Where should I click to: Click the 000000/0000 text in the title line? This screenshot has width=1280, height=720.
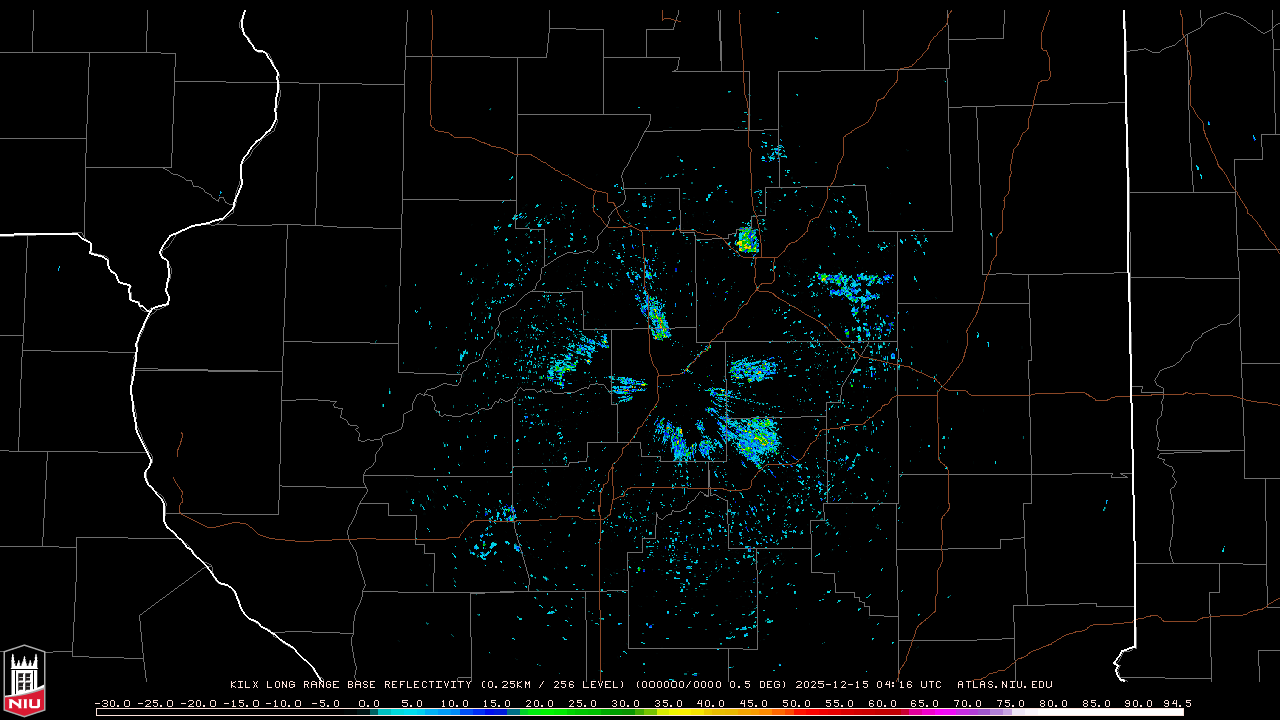click(x=678, y=685)
